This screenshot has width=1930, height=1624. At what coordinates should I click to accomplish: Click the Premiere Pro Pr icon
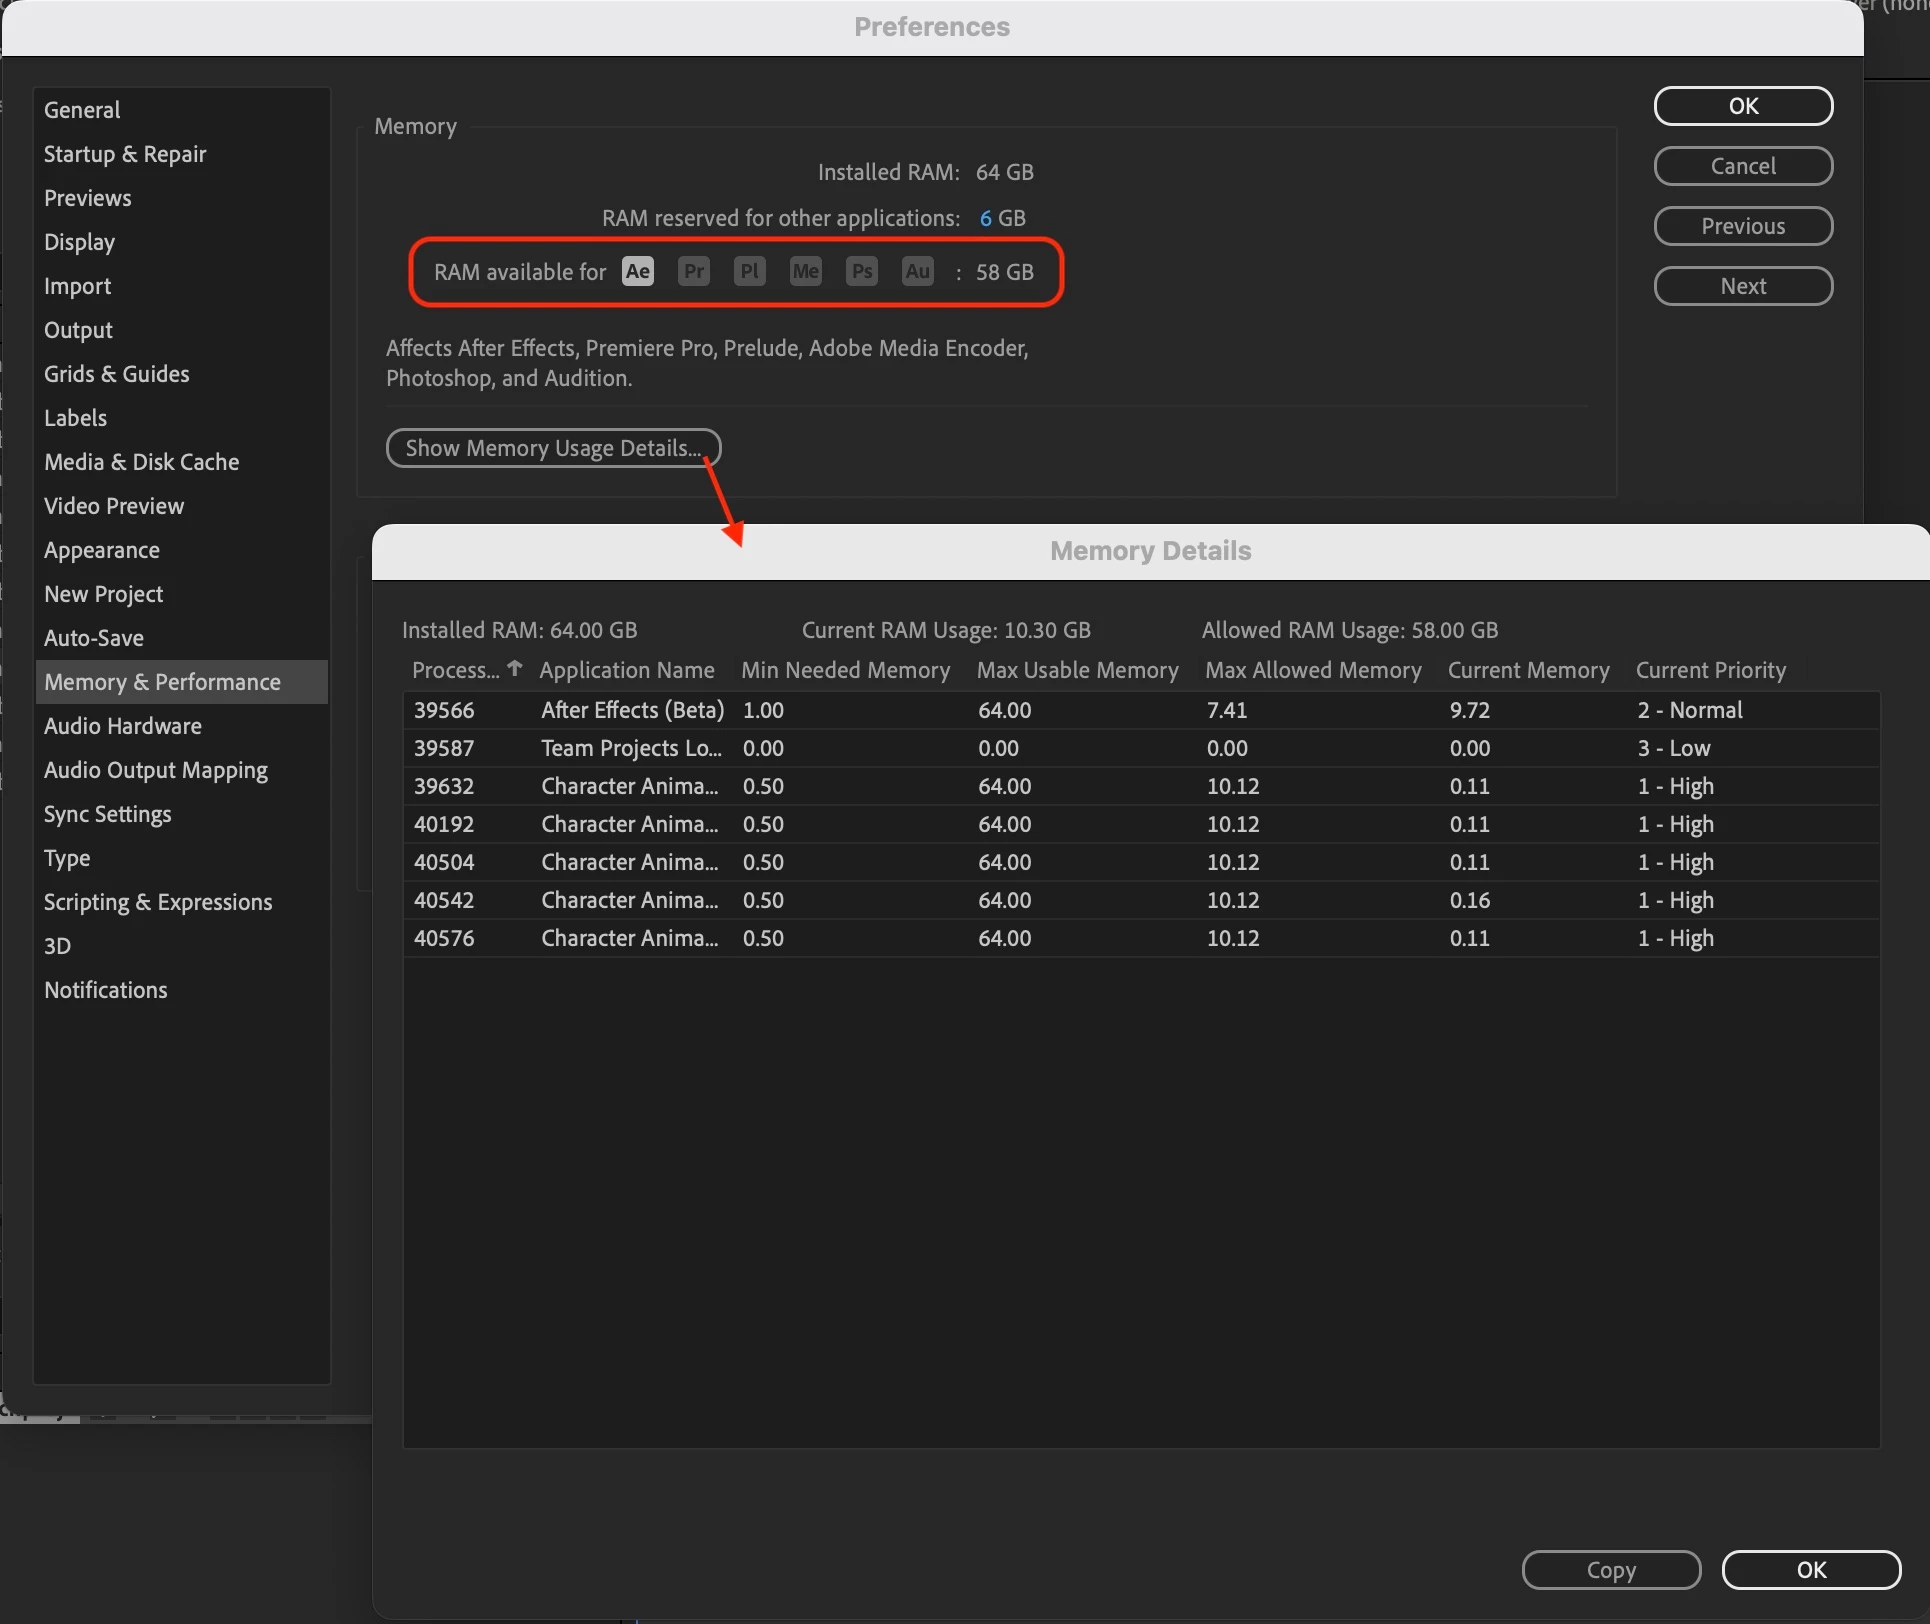[x=694, y=271]
